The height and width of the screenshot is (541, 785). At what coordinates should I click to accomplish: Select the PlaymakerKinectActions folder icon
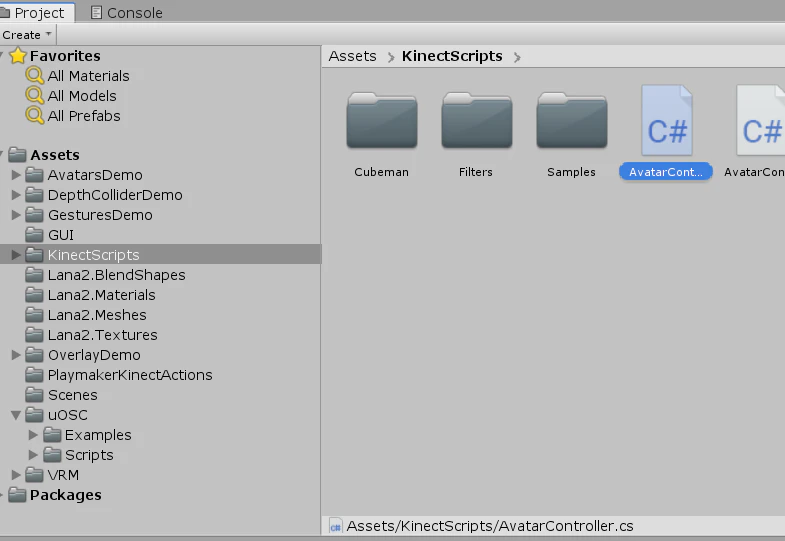(x=34, y=375)
